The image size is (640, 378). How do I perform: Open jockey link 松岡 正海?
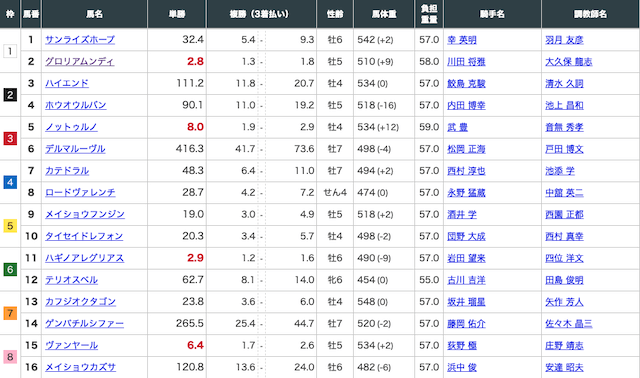466,149
